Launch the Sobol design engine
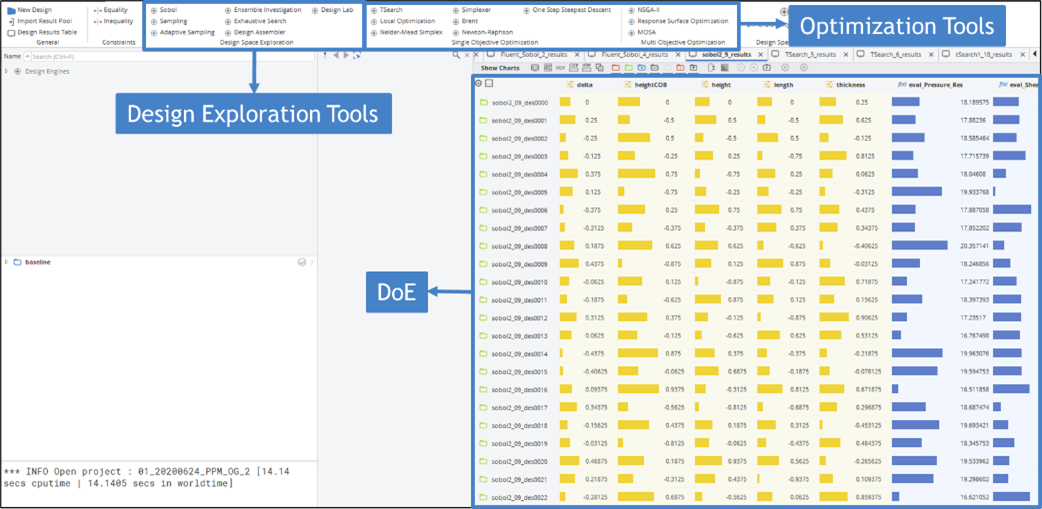 click(x=163, y=11)
